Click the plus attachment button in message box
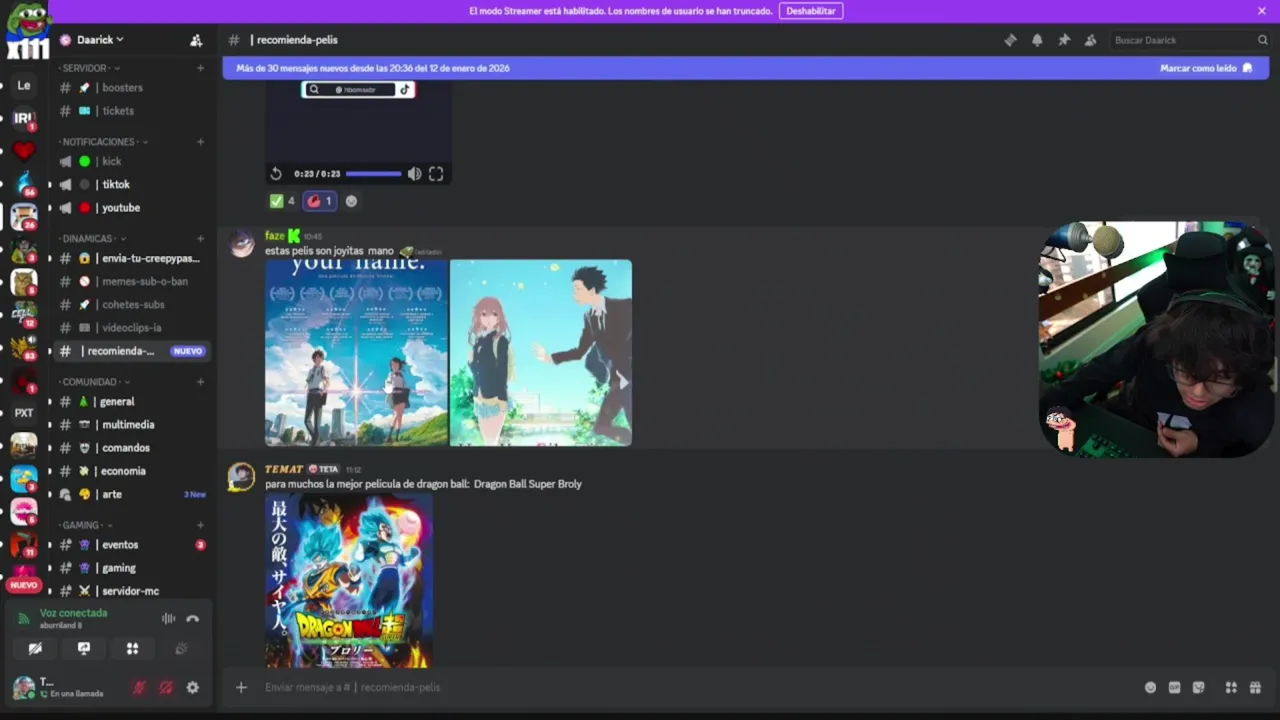Screen dimensions: 1280x720 click(x=241, y=687)
